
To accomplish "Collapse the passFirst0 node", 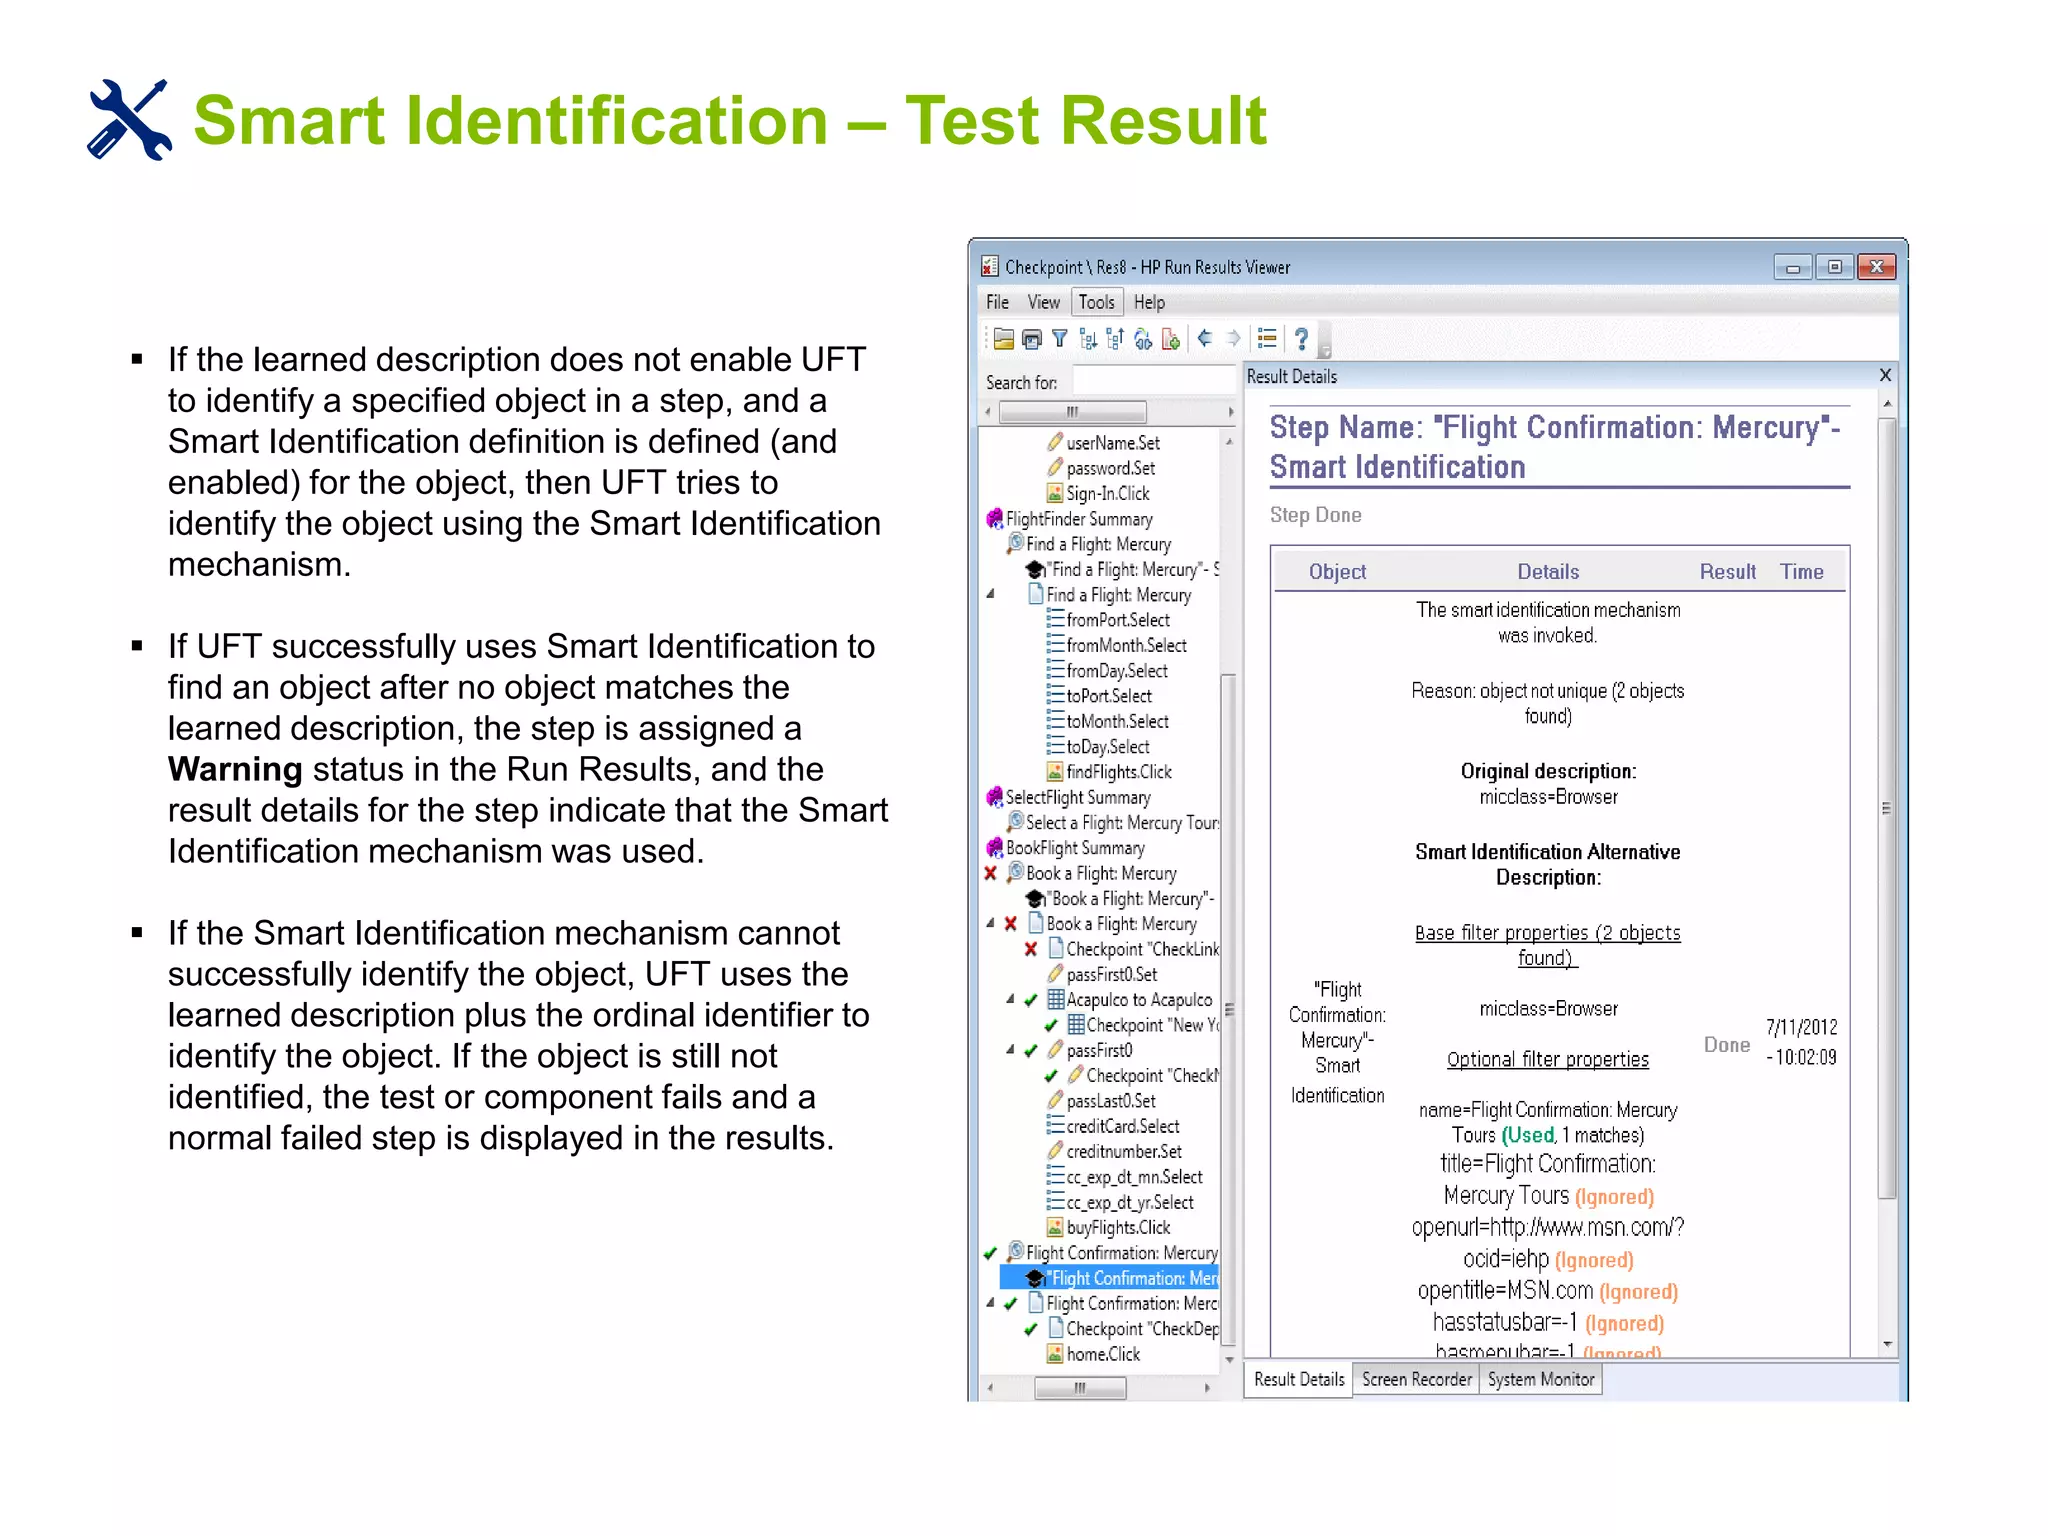I will (x=1010, y=1050).
